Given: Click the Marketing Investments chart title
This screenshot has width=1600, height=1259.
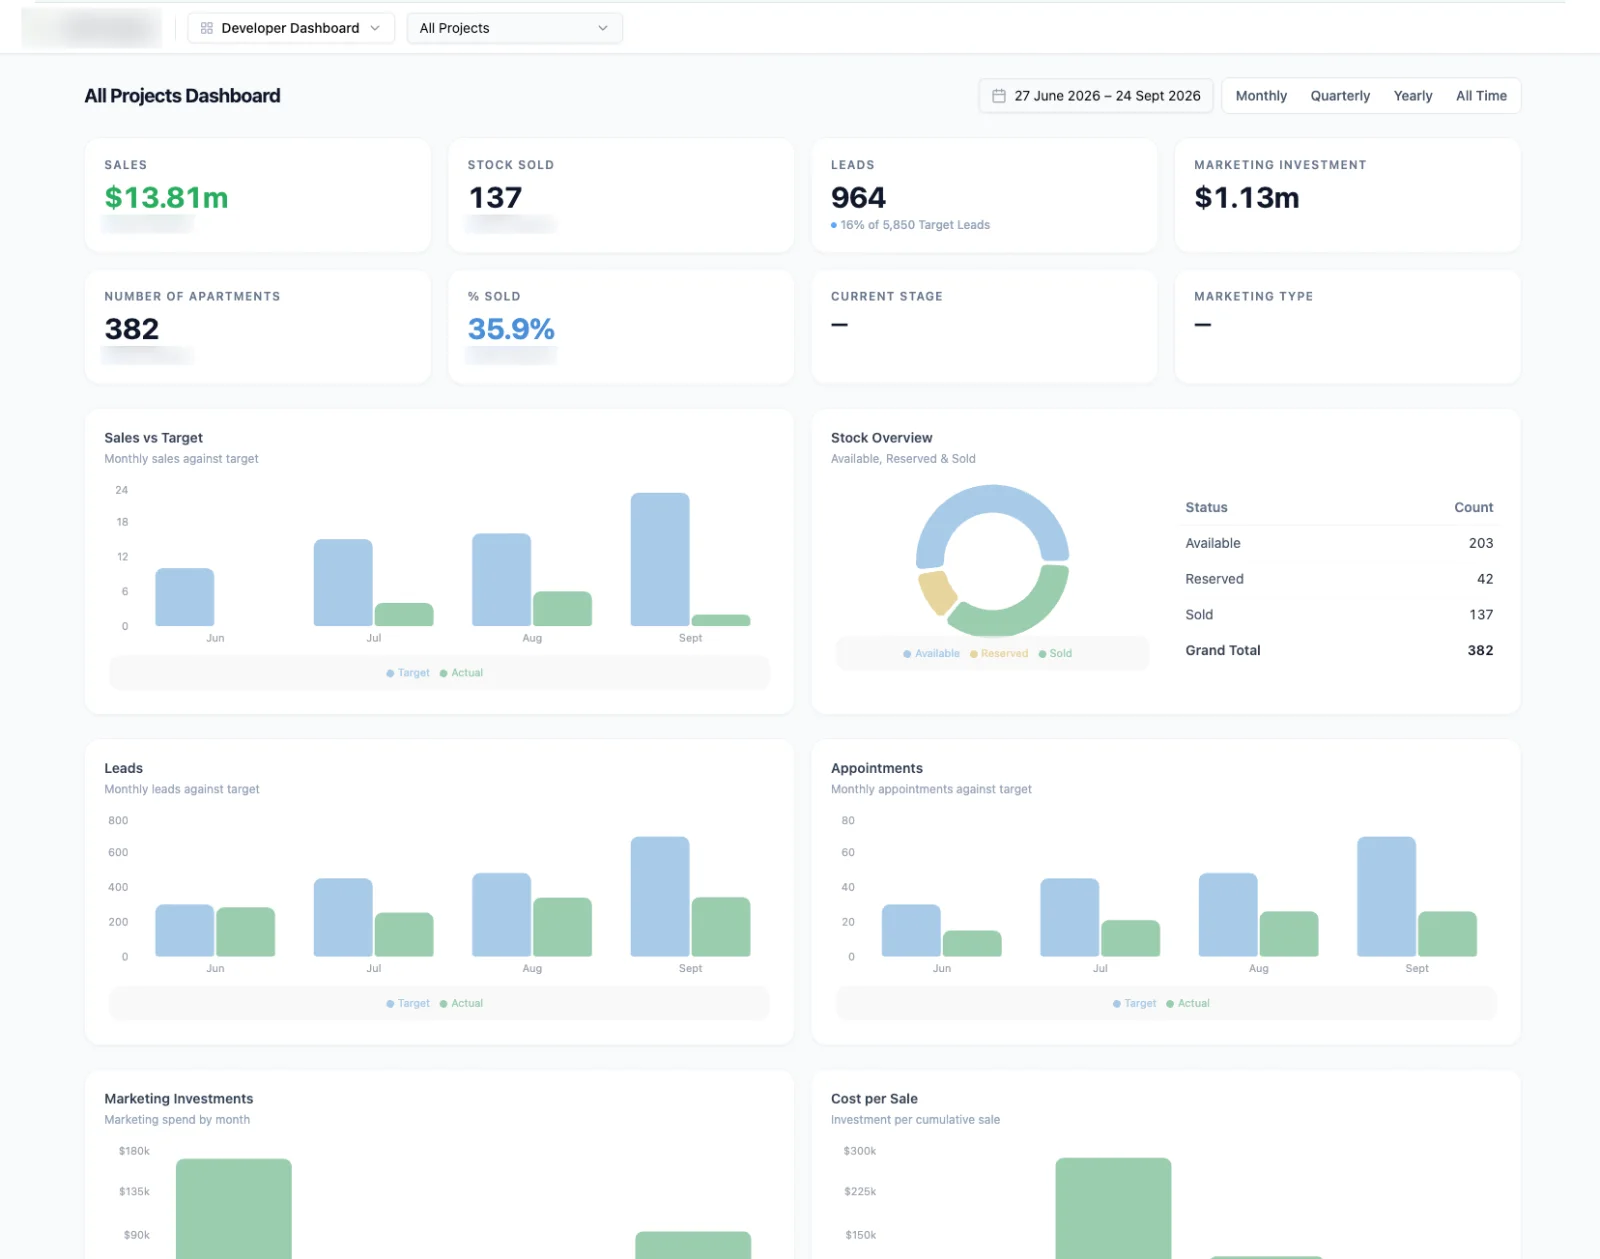Looking at the screenshot, I should click(x=179, y=1099).
